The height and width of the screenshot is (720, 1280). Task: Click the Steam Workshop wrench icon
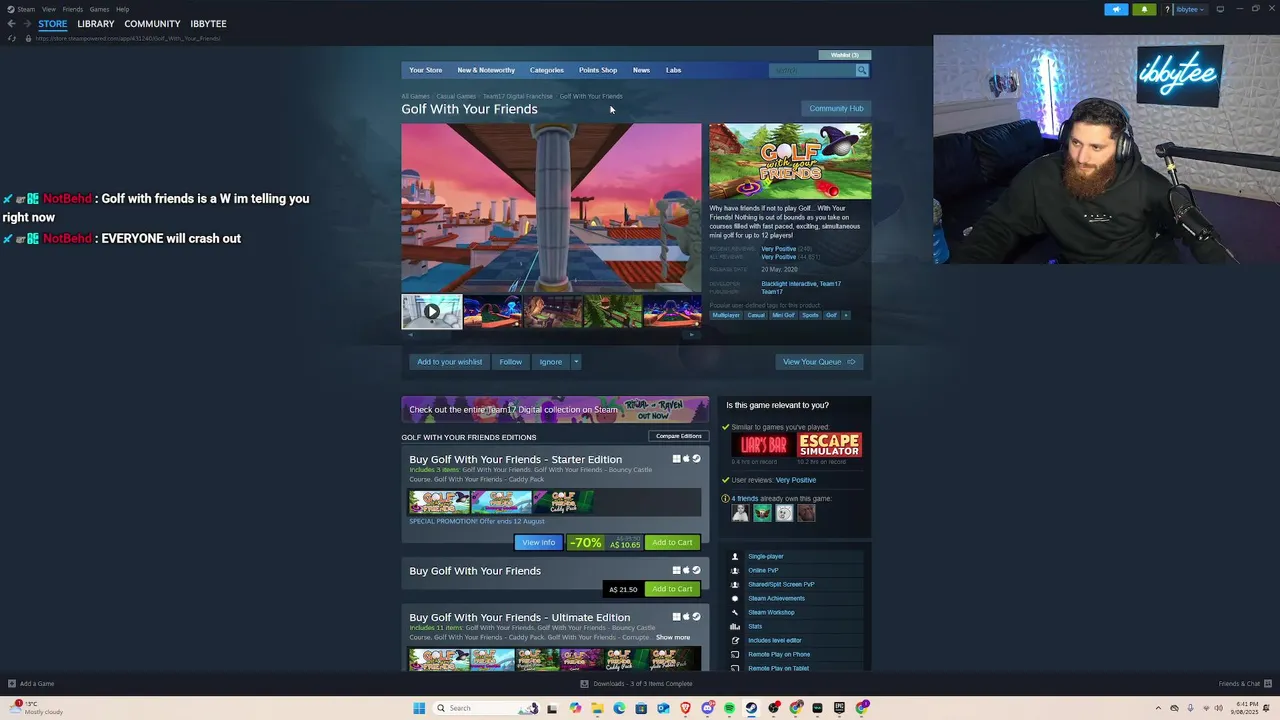(735, 612)
